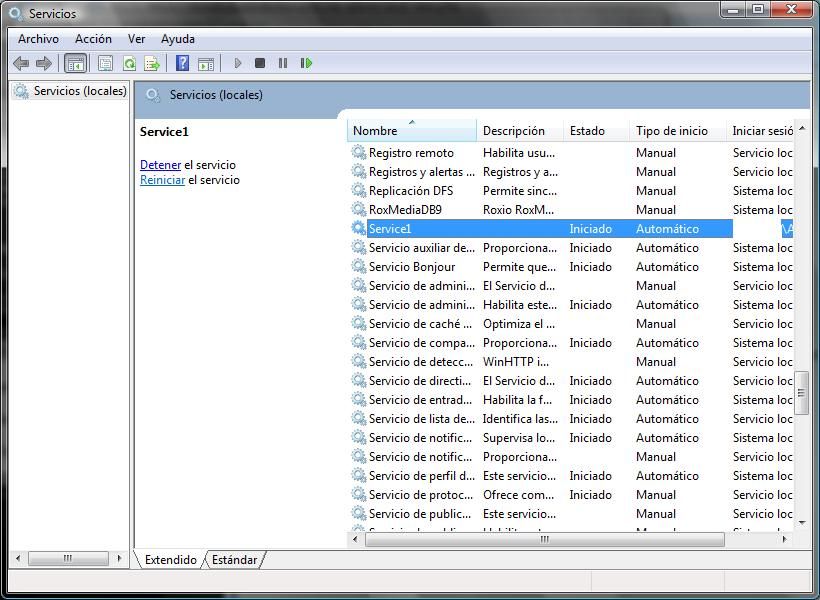The width and height of the screenshot is (820, 600).
Task: Open the Archivo menu
Action: pos(38,39)
